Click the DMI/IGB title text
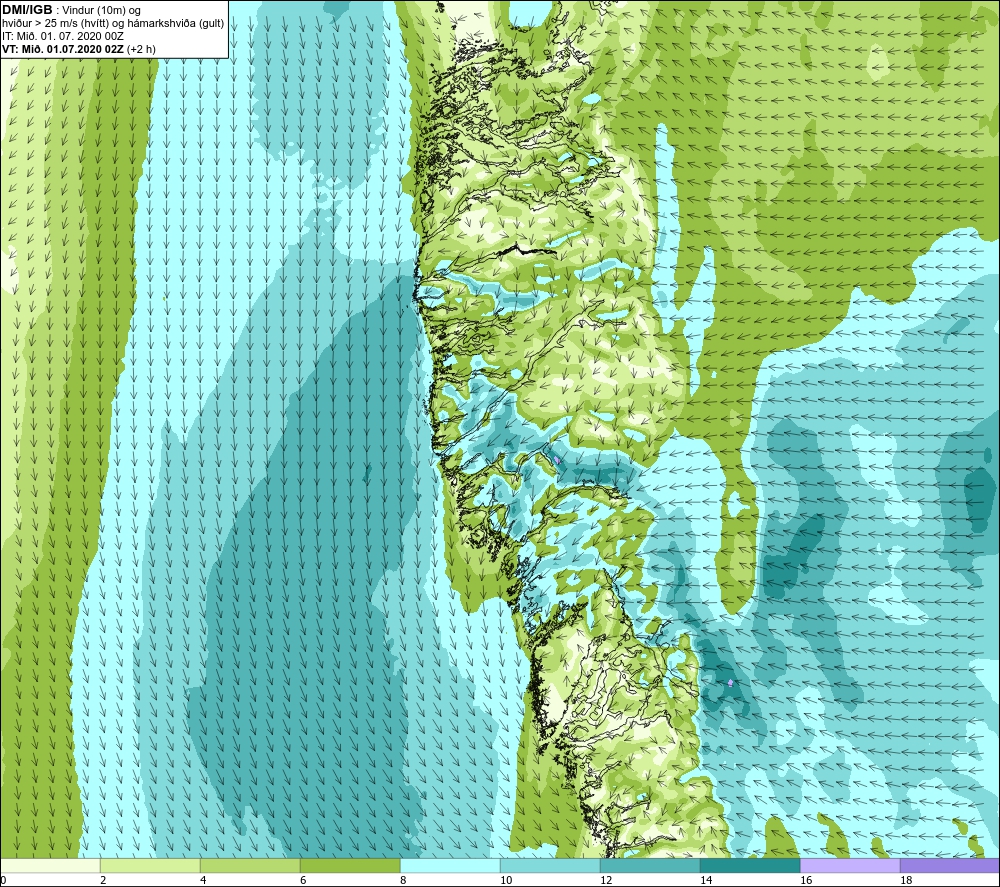This screenshot has width=1000, height=887. point(27,10)
